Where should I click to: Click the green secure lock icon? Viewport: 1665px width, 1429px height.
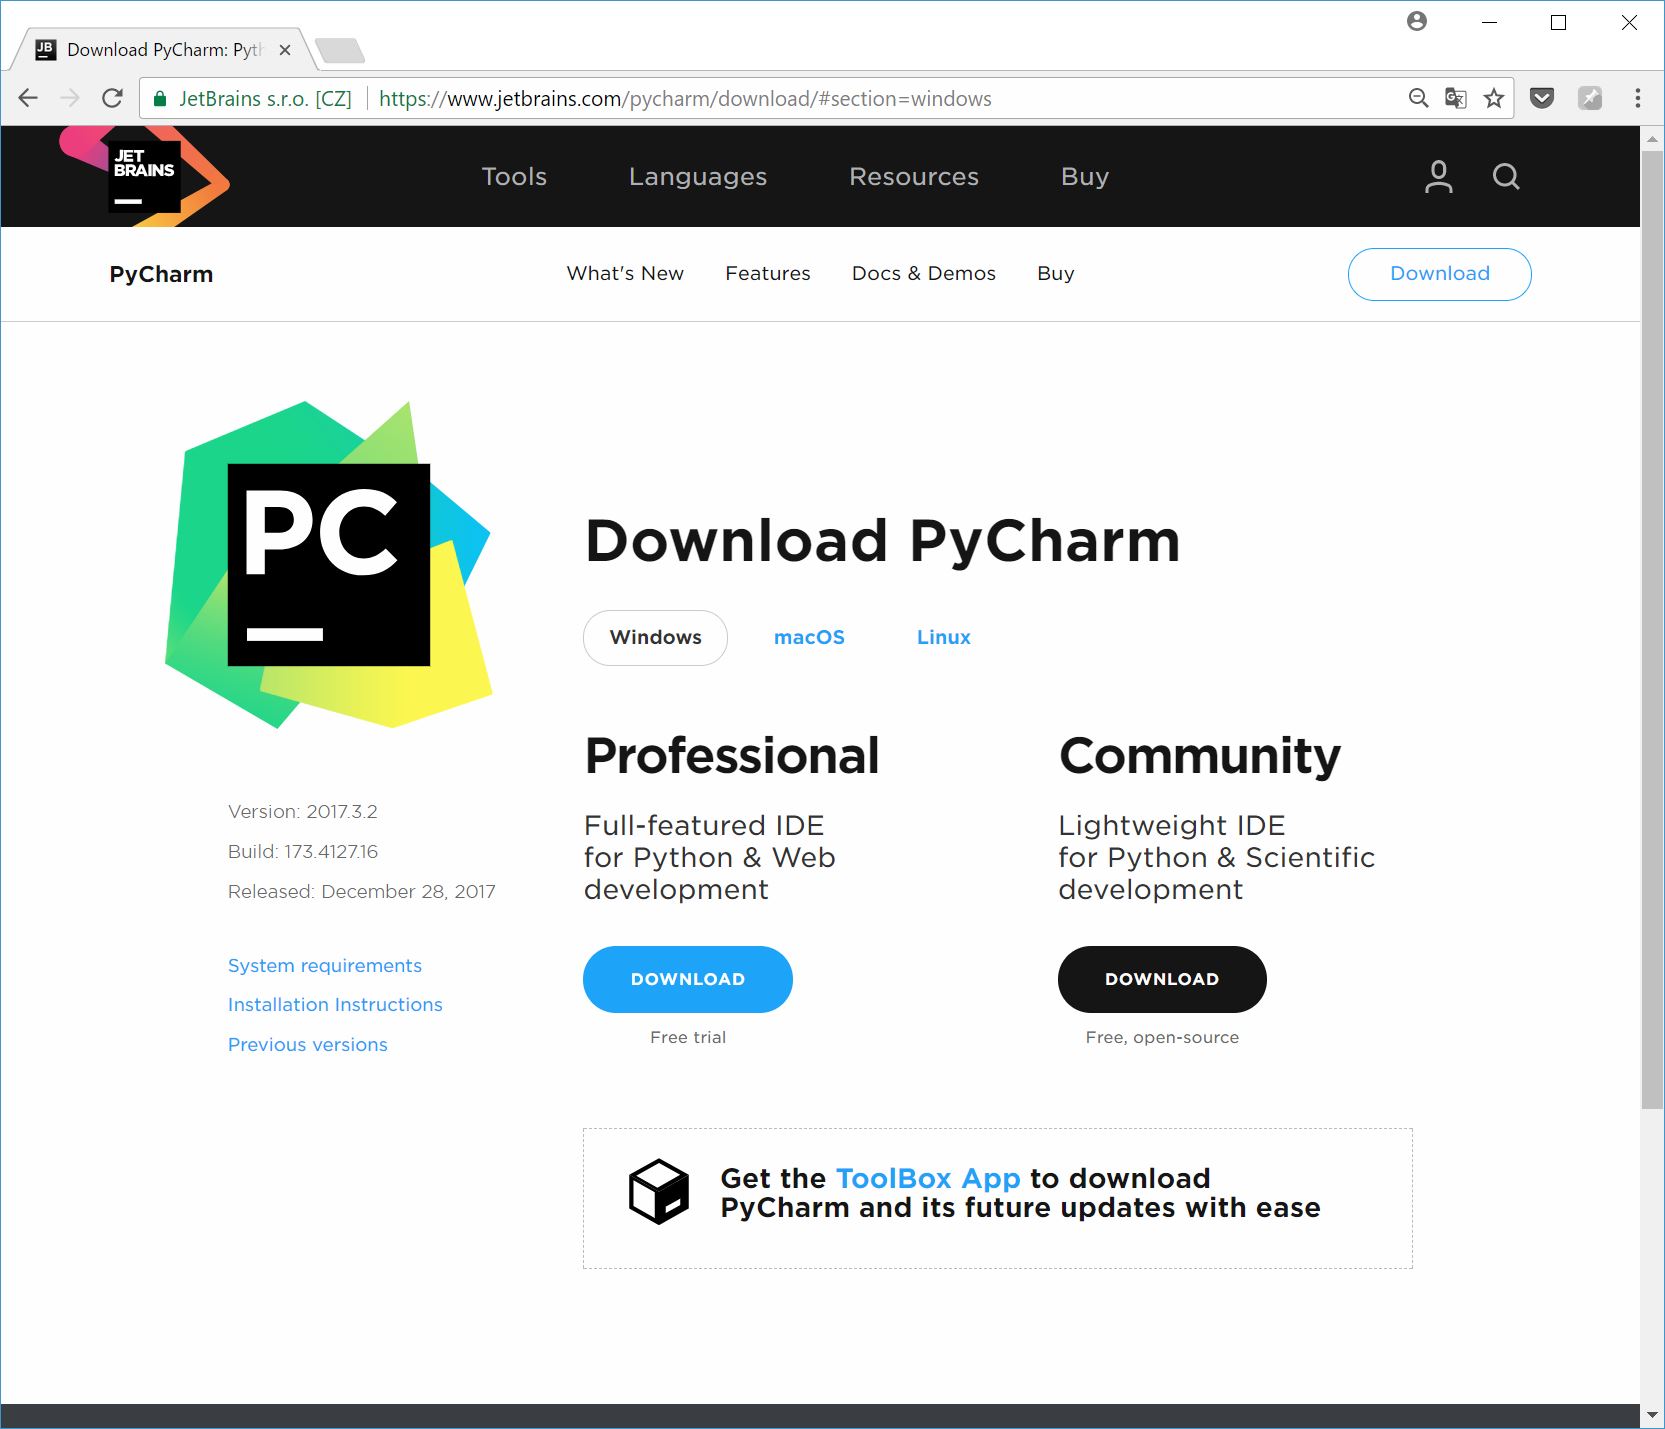[x=159, y=98]
